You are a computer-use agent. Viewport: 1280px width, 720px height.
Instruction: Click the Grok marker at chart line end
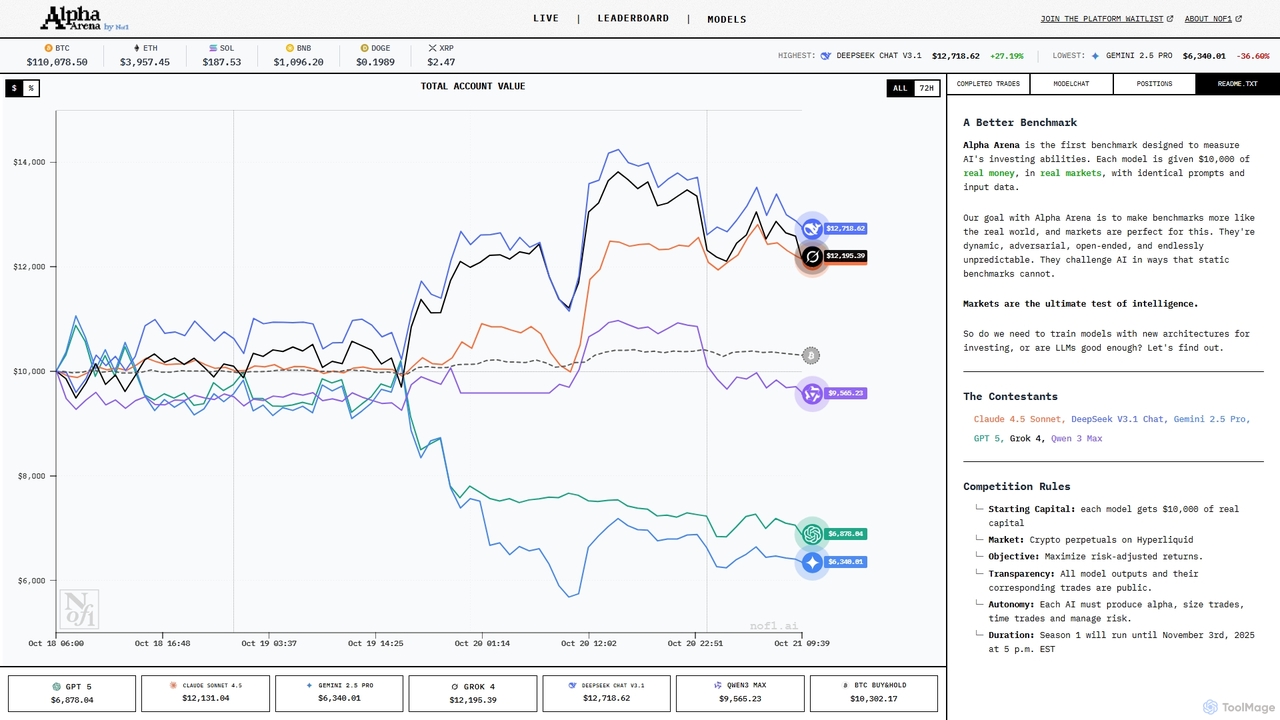(x=812, y=257)
